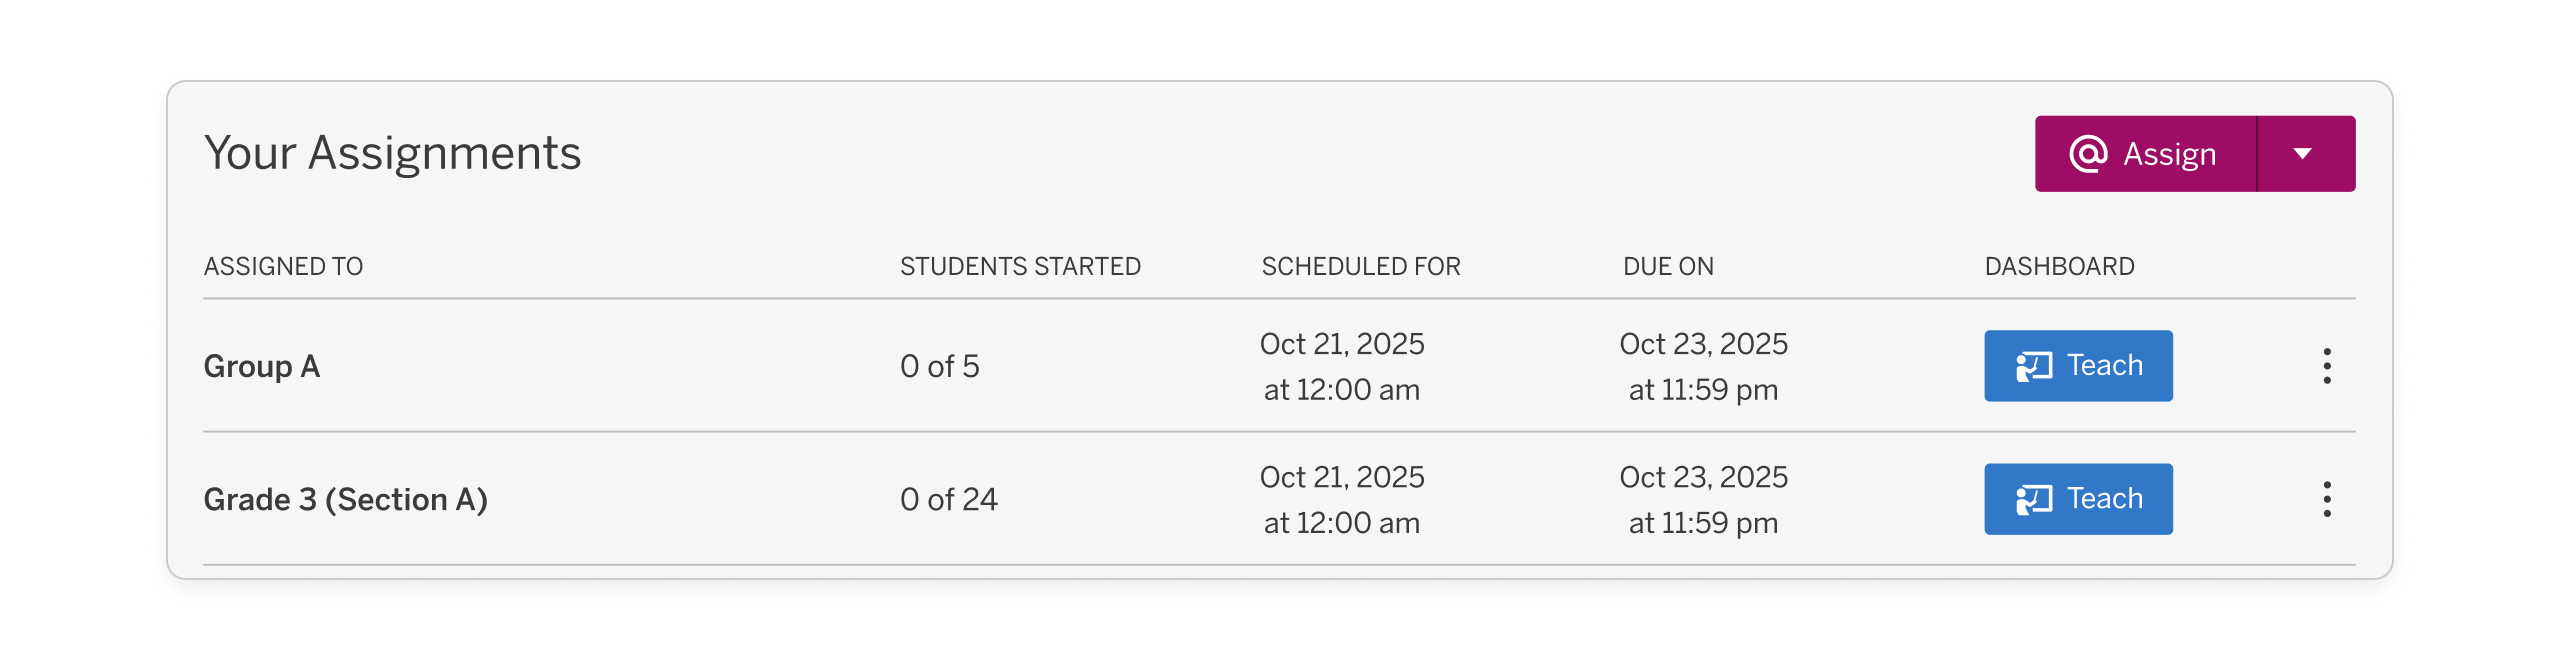Click the SCHEDULED FOR column heading

(1361, 265)
